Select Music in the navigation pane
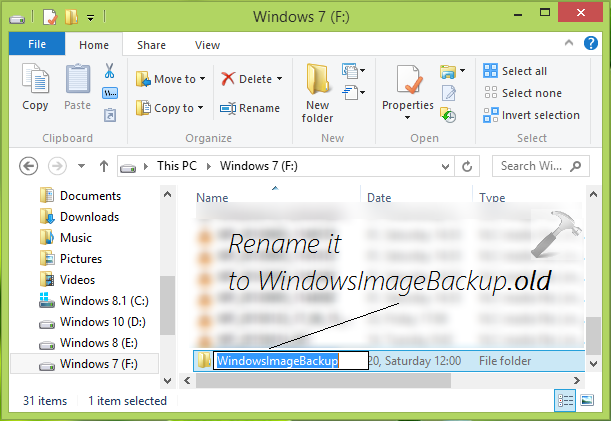The width and height of the screenshot is (611, 421). pyautogui.click(x=66, y=237)
